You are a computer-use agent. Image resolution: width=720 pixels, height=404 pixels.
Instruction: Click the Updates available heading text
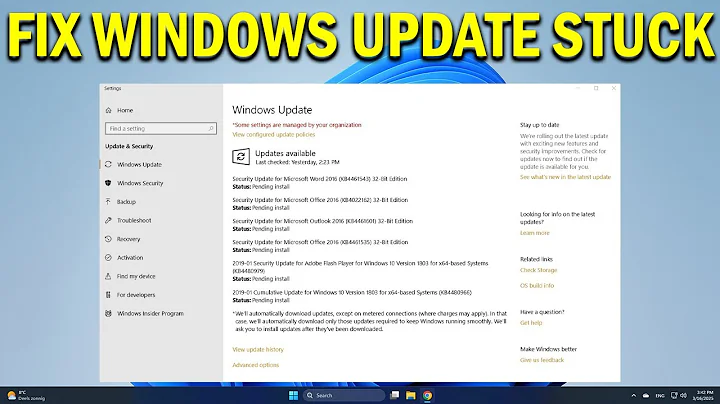[285, 153]
